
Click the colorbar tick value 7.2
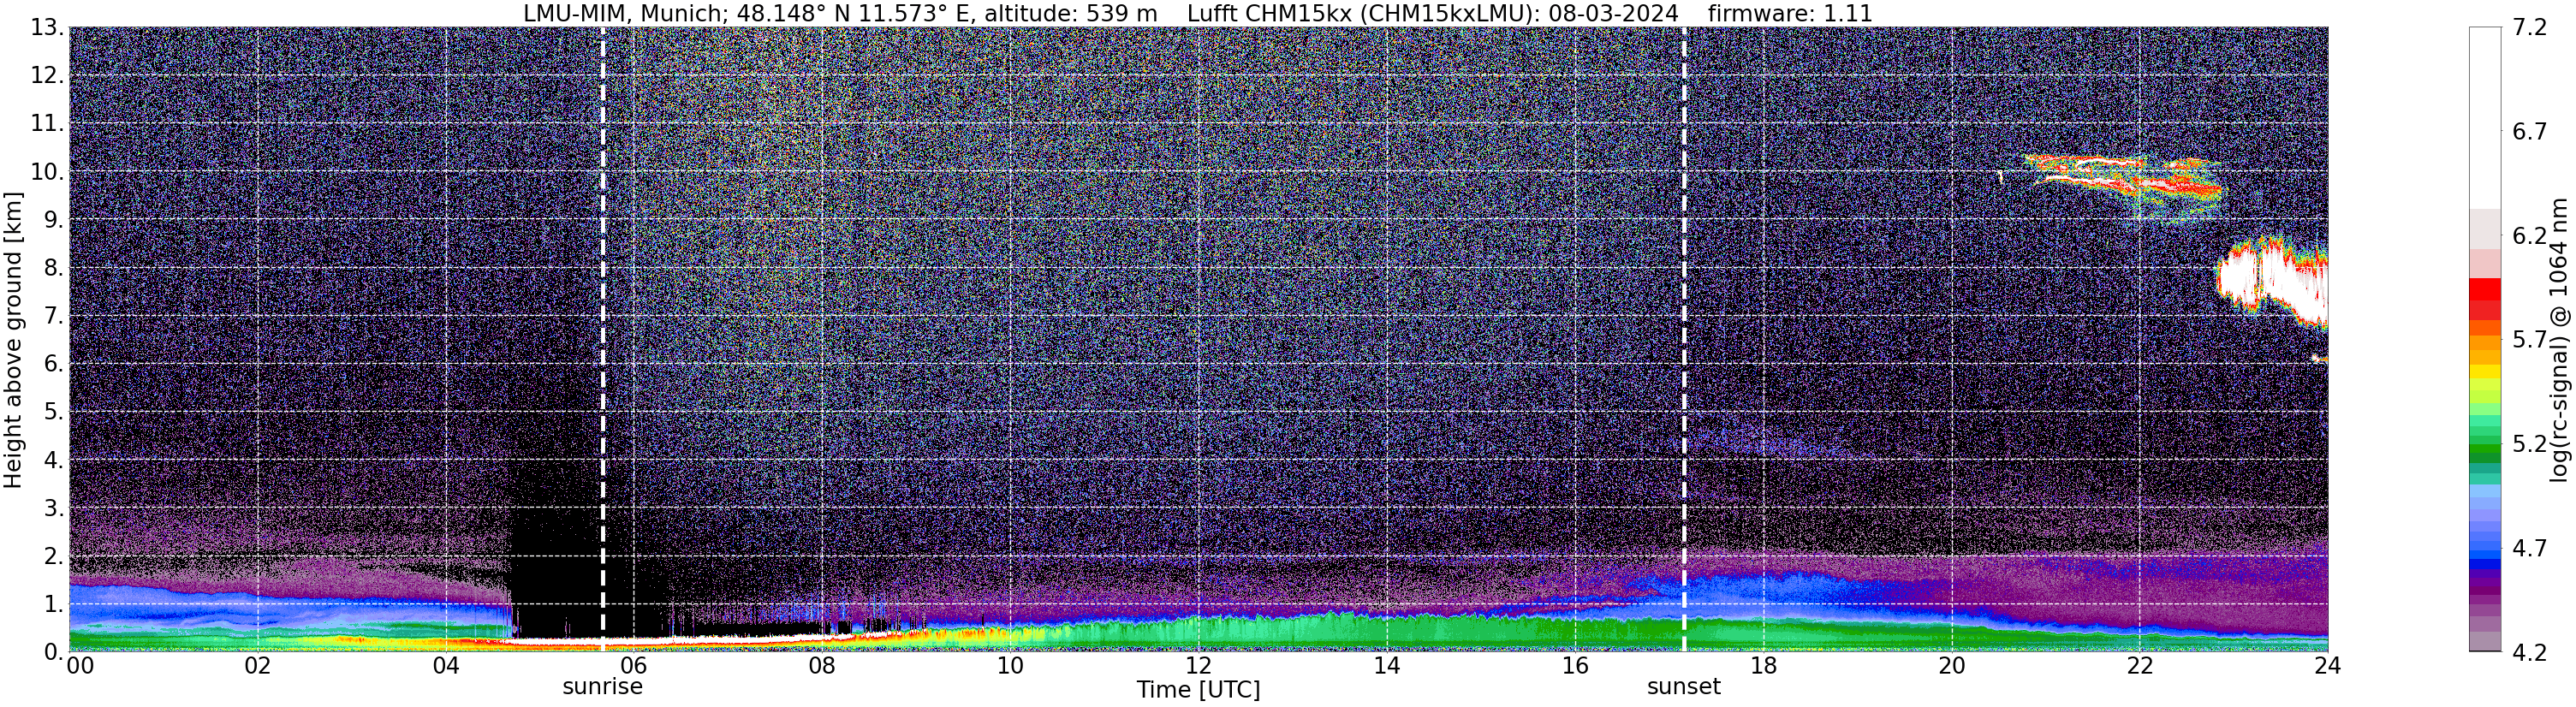click(x=2529, y=28)
